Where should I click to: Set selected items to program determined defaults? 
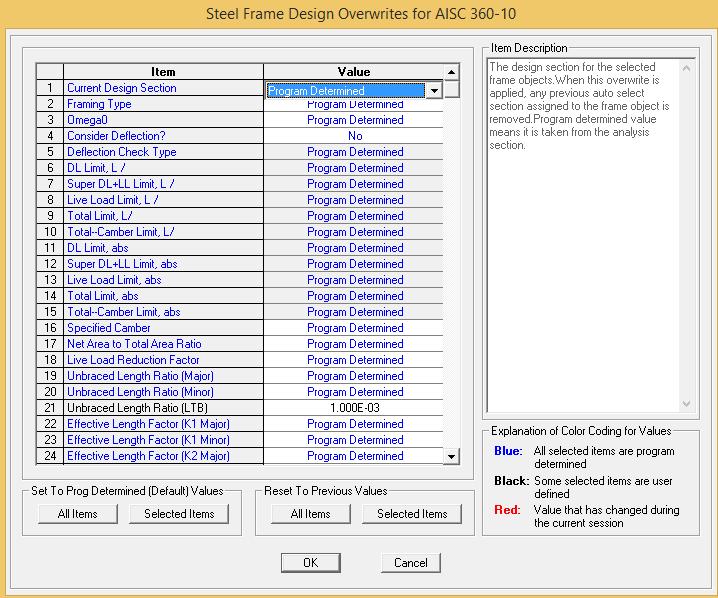[x=179, y=514]
